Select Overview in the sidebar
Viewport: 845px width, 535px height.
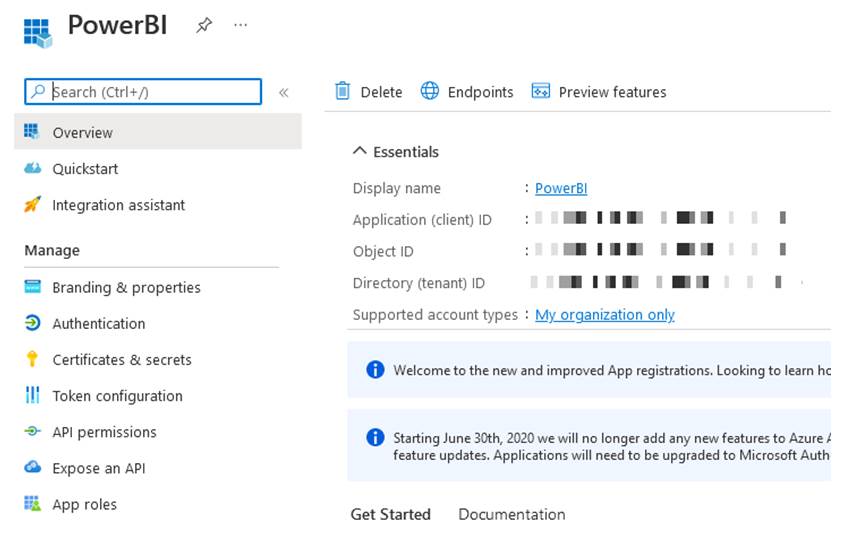coord(158,131)
